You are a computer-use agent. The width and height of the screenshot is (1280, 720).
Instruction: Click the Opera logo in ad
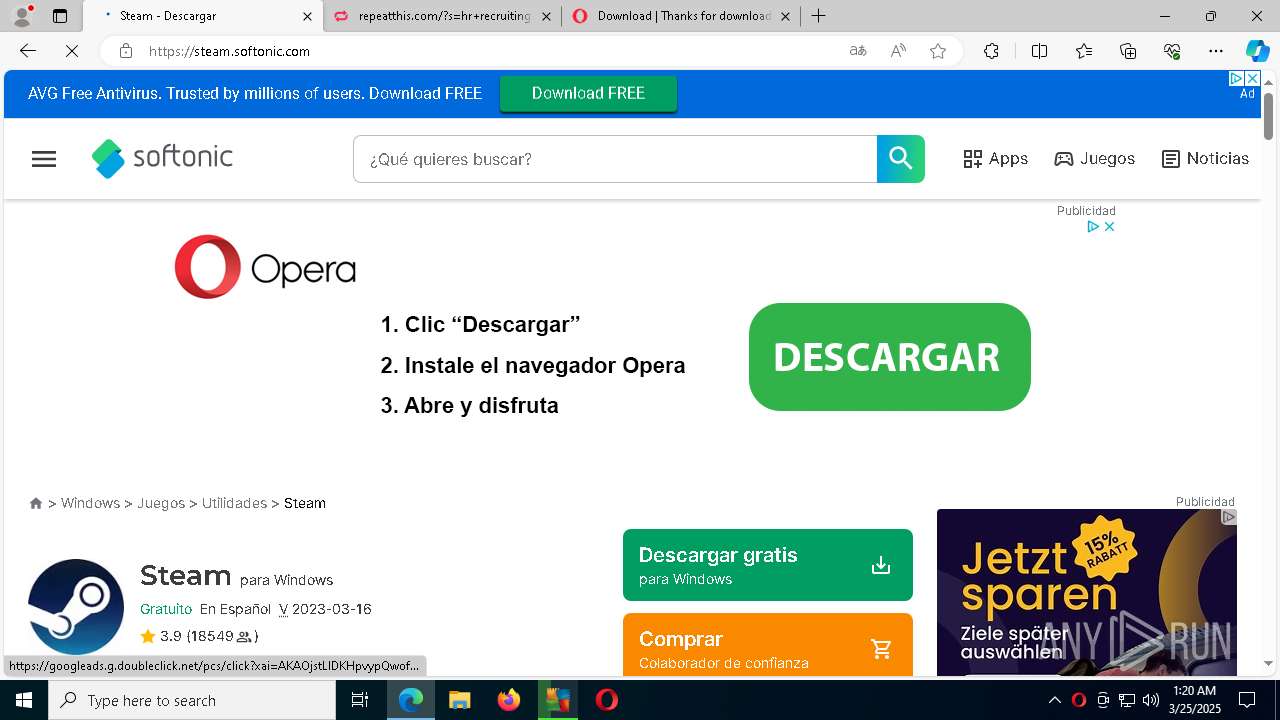[265, 267]
